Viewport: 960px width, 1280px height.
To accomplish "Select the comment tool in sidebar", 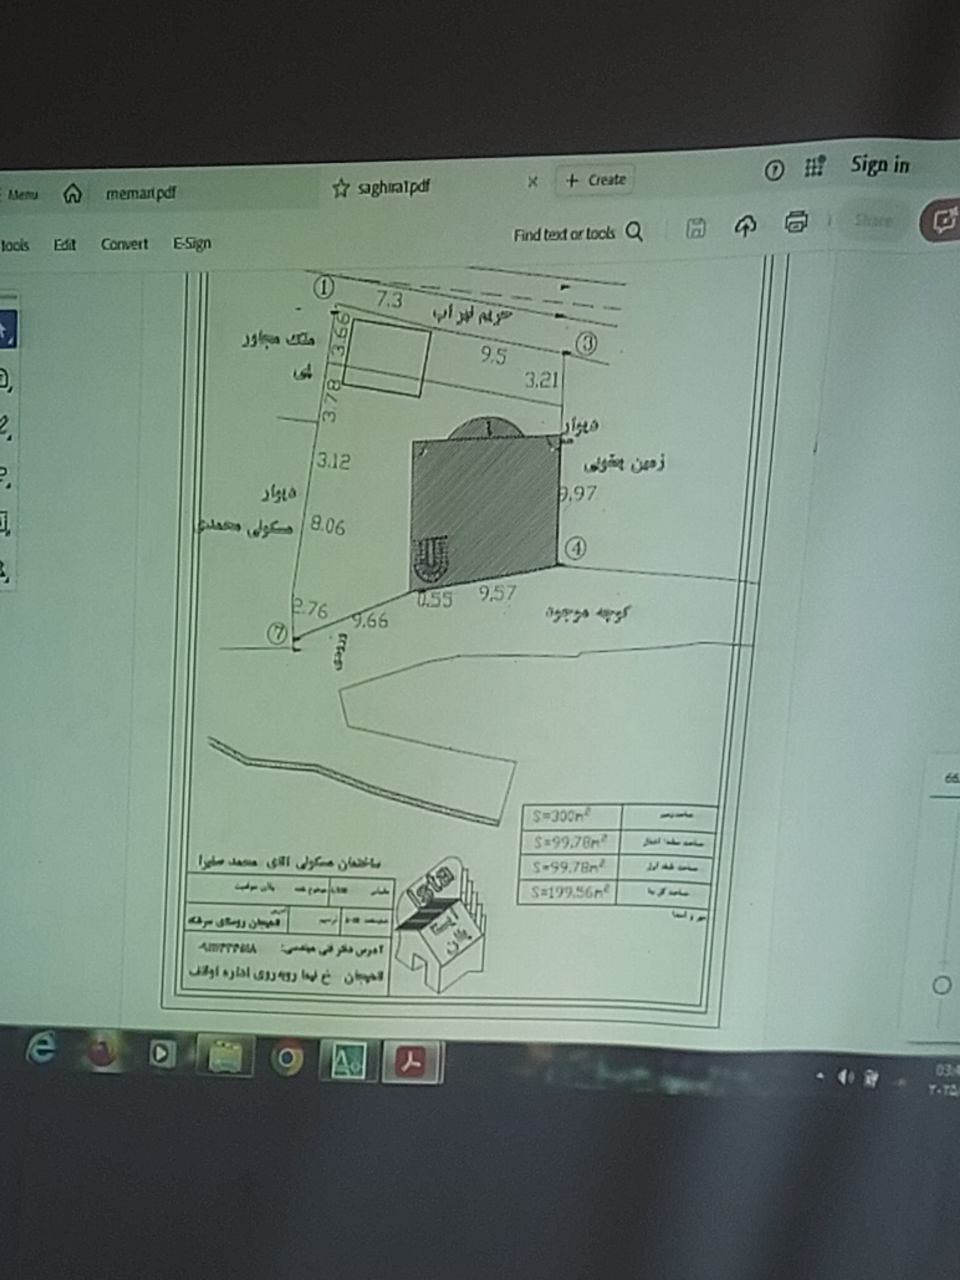I will click(5, 380).
